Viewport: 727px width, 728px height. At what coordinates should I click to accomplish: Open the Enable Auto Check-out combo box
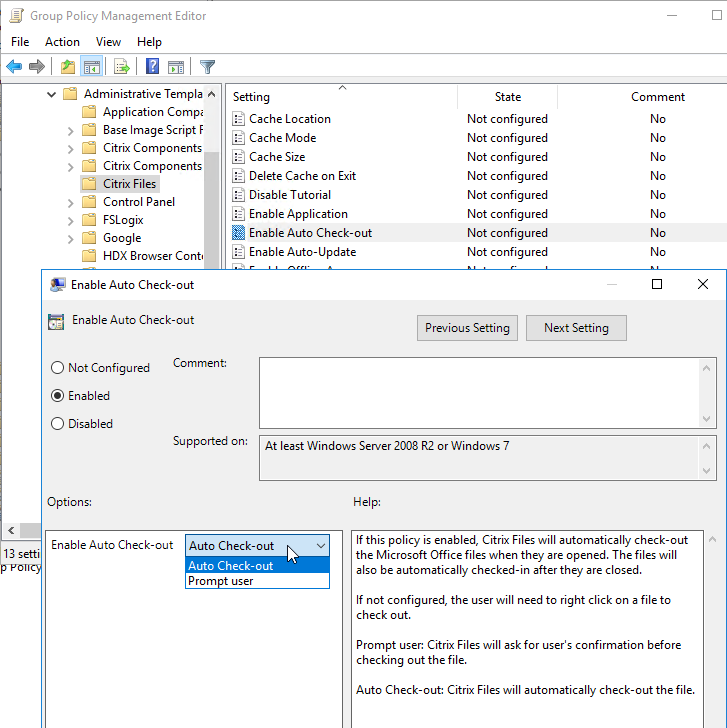(257, 546)
